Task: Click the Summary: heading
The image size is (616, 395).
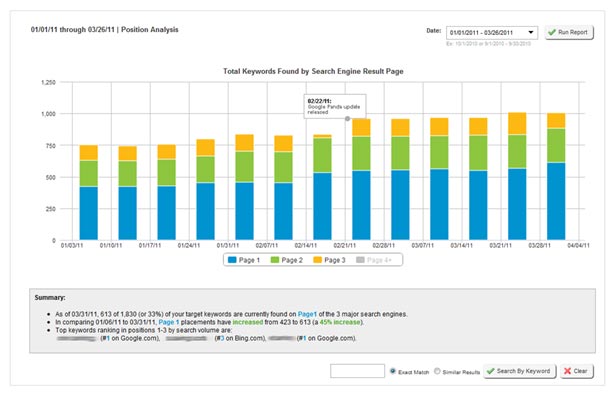Action: point(50,298)
